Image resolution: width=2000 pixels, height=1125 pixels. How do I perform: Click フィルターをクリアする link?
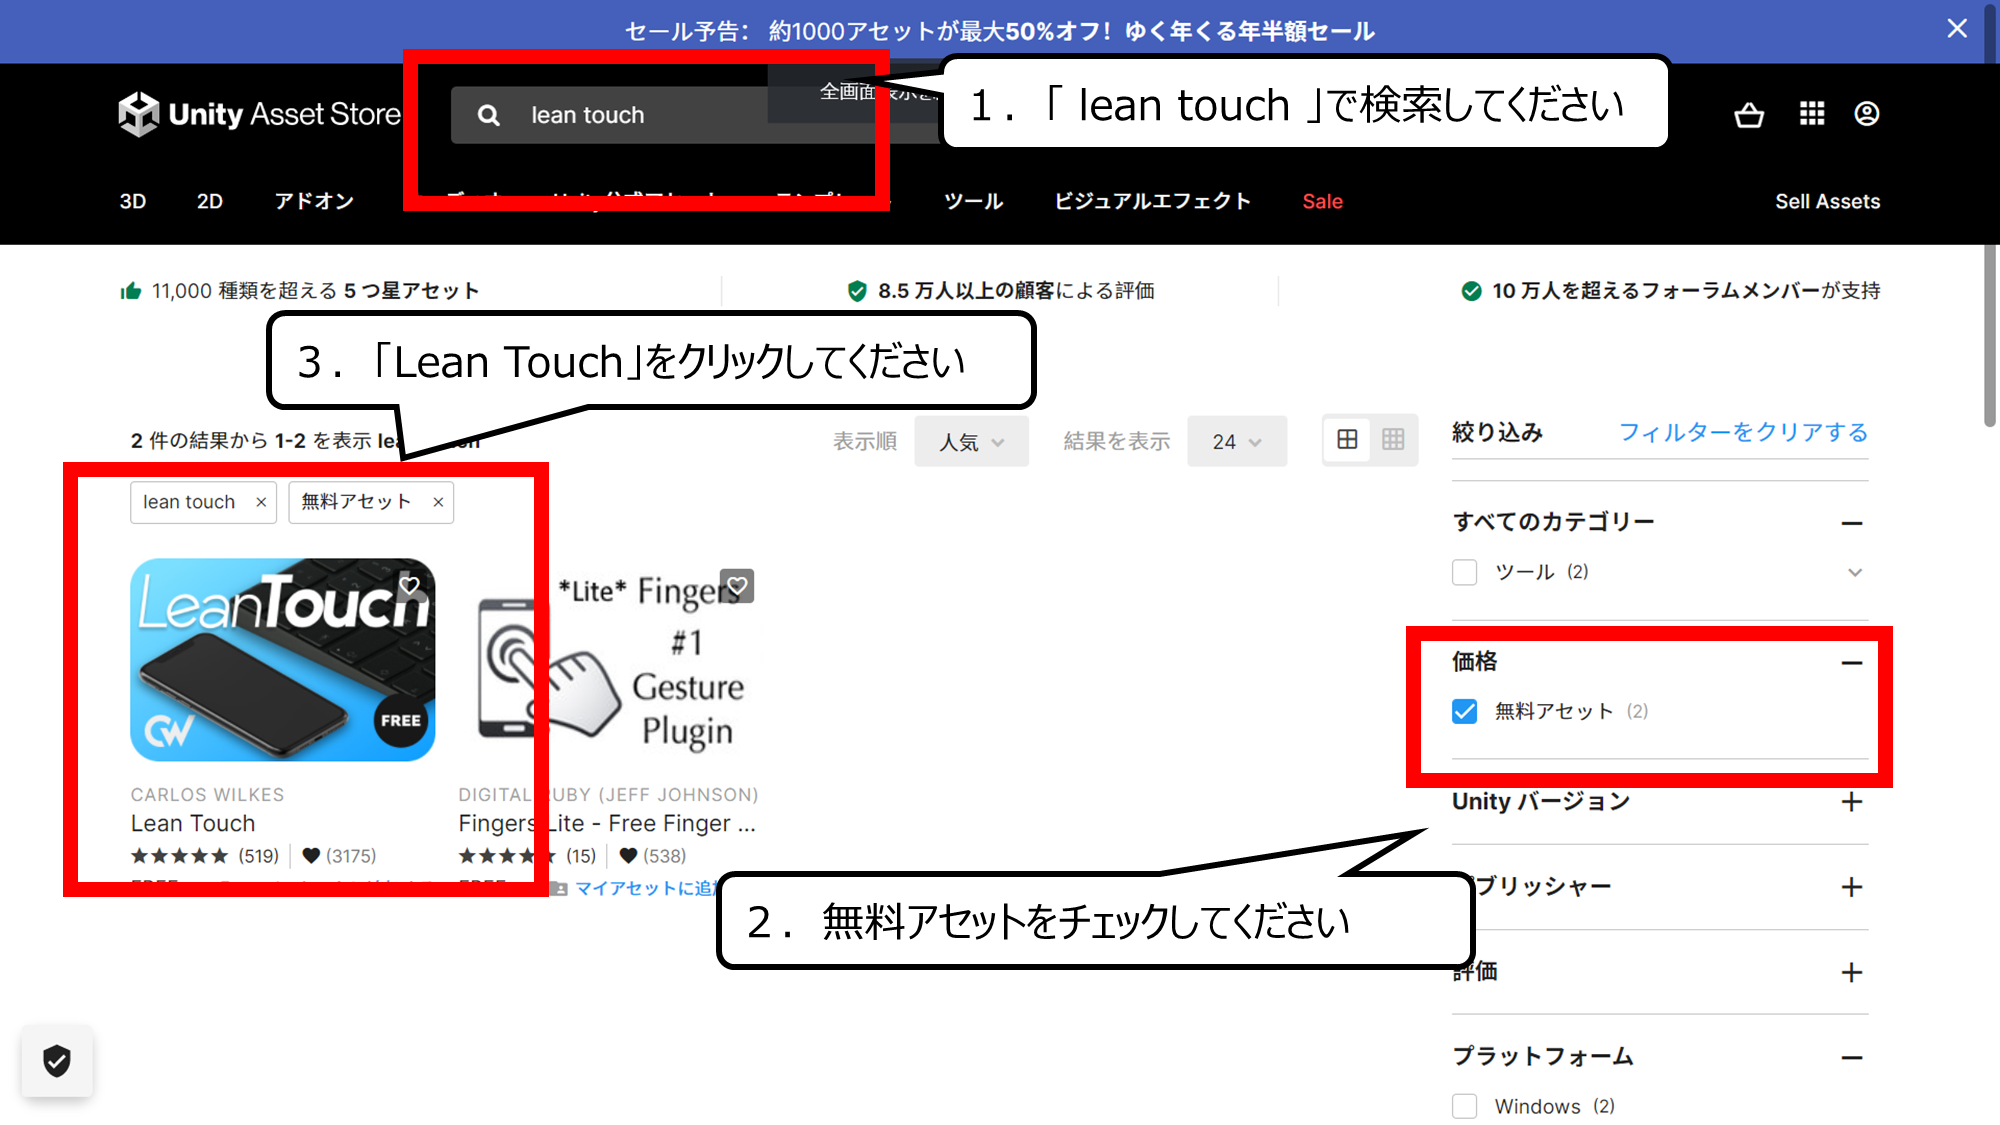(x=1743, y=432)
